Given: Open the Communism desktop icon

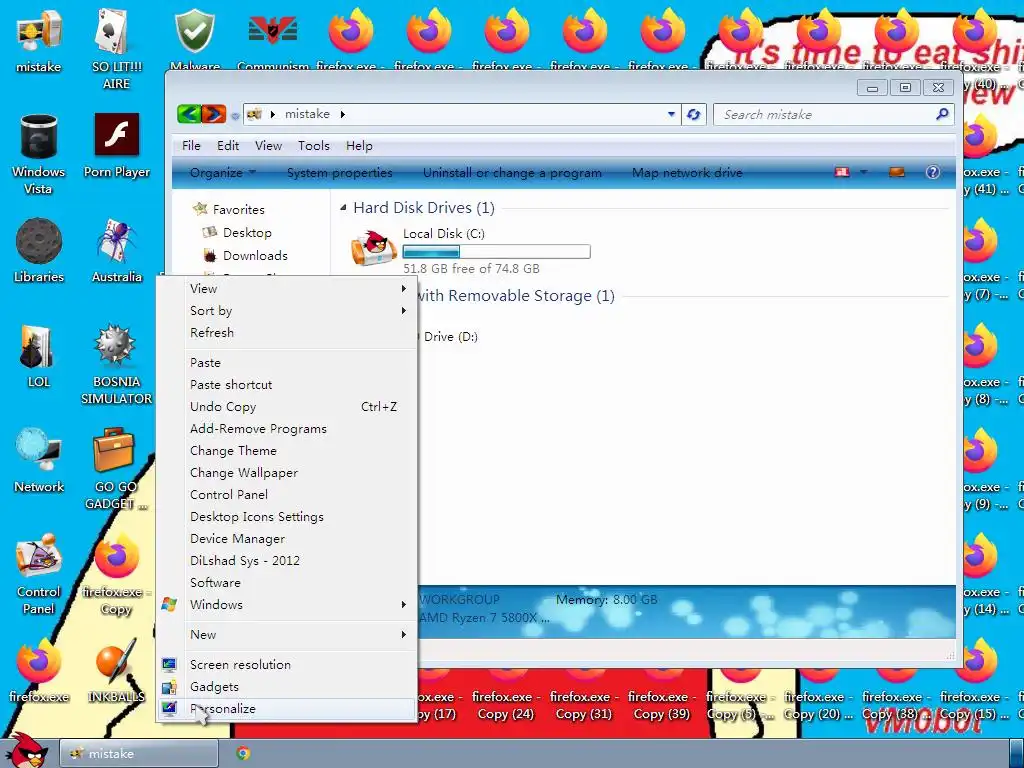Looking at the screenshot, I should click(x=272, y=36).
